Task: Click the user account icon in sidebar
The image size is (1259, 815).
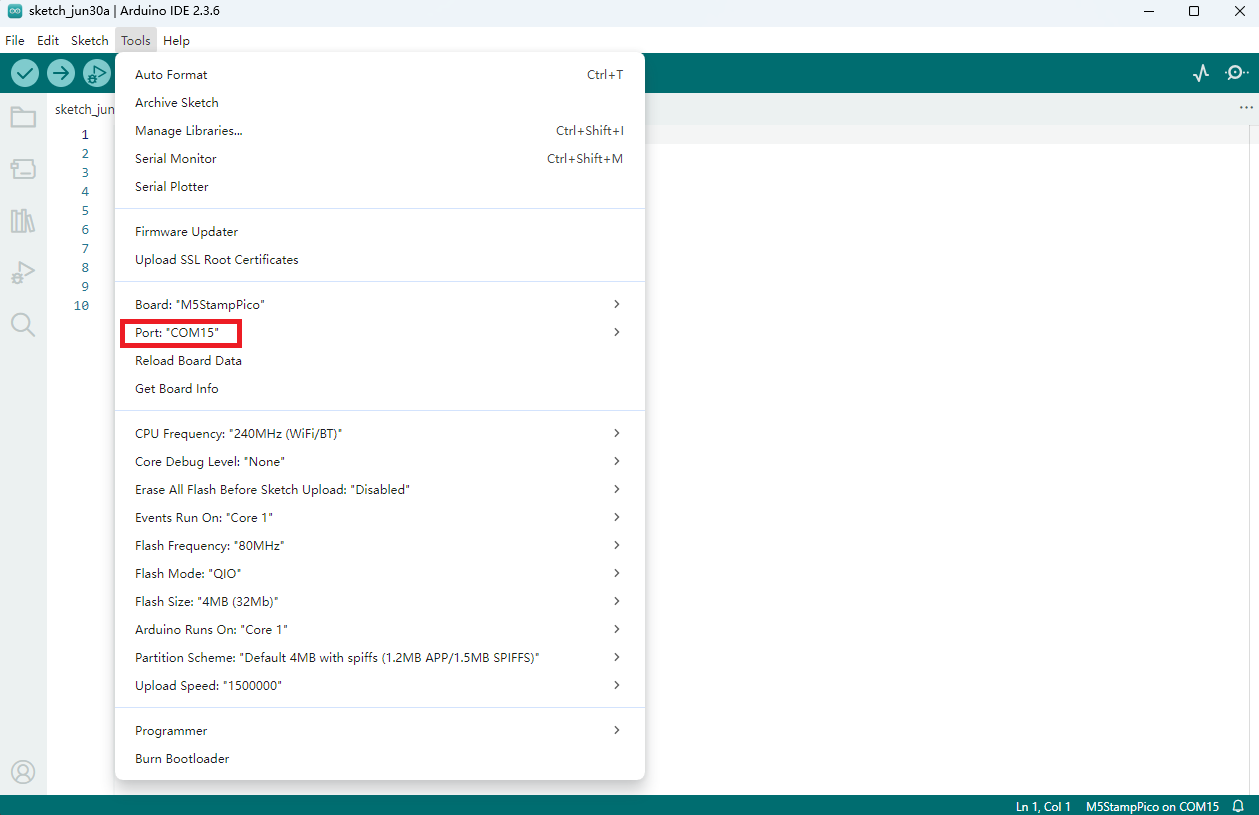Action: click(23, 772)
